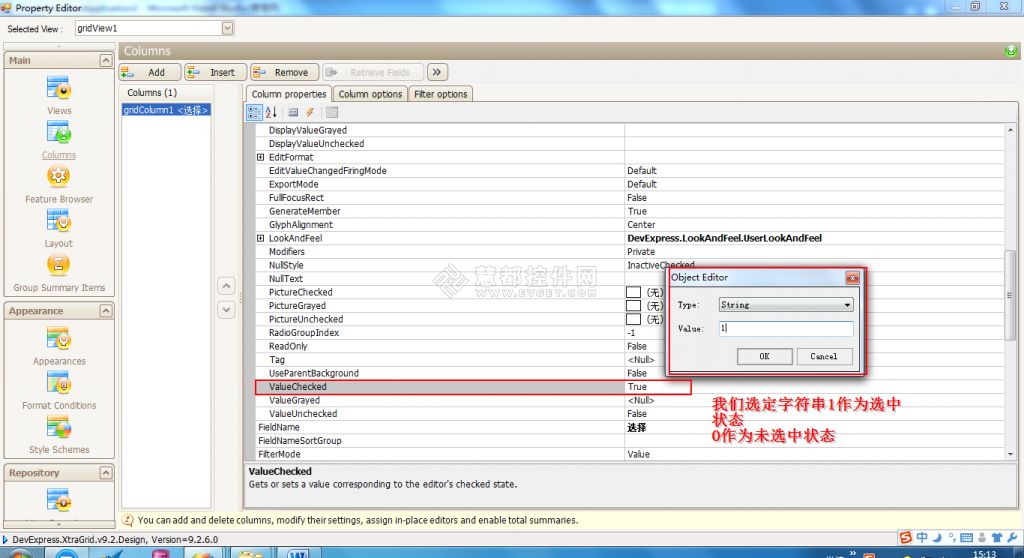The height and width of the screenshot is (558, 1024).
Task: Select the NullStyle property row
Action: click(630, 265)
